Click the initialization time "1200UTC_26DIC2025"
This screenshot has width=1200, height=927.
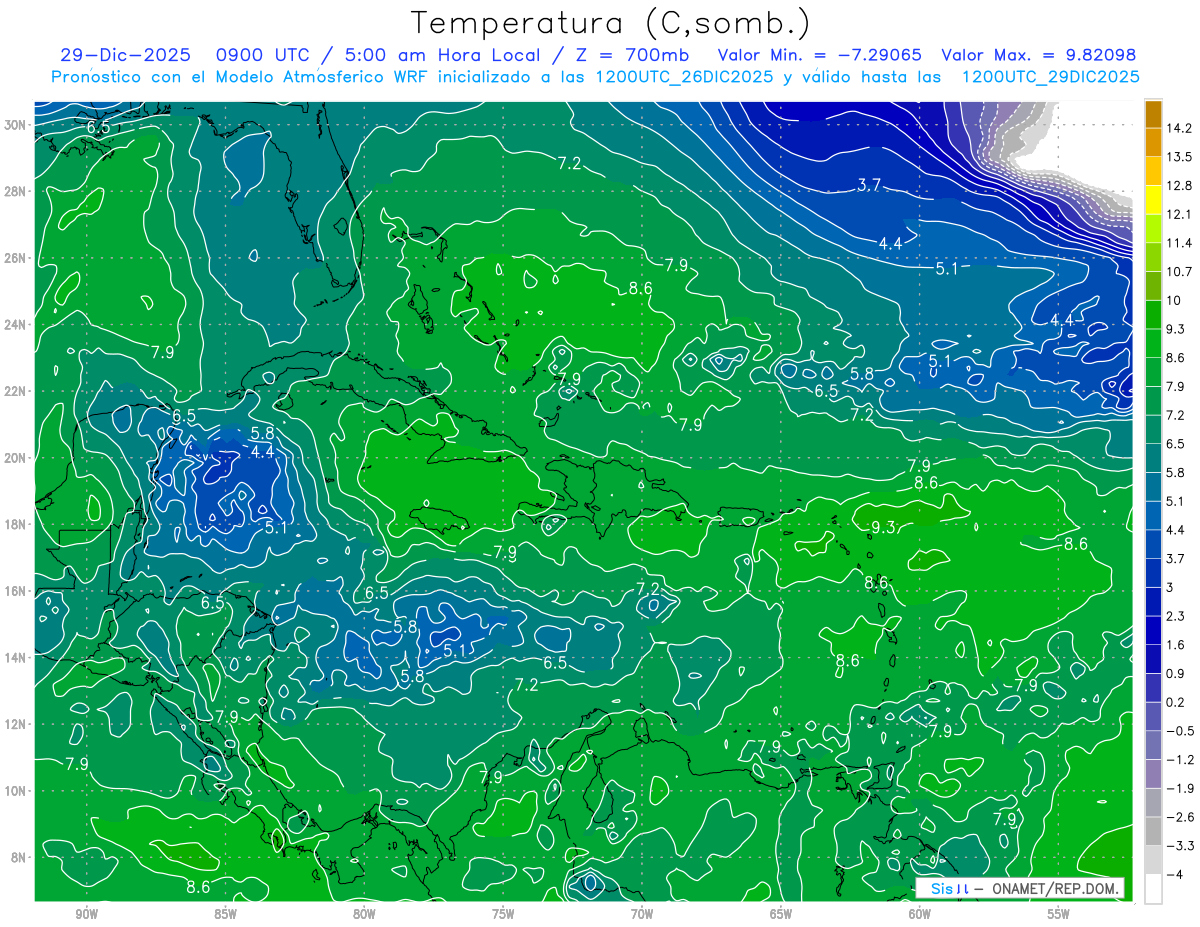coord(683,77)
